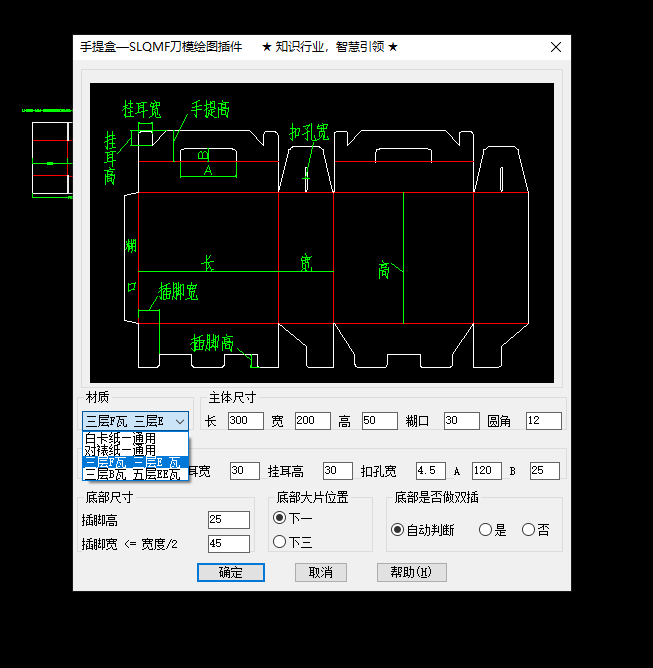
Task: Select the 下三 radio button
Action: (x=280, y=542)
